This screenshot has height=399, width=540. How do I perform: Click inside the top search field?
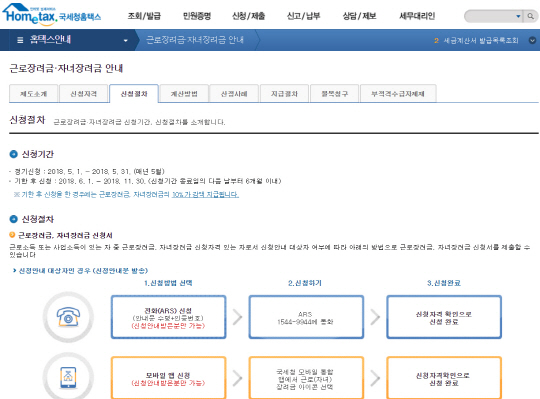pos(490,16)
